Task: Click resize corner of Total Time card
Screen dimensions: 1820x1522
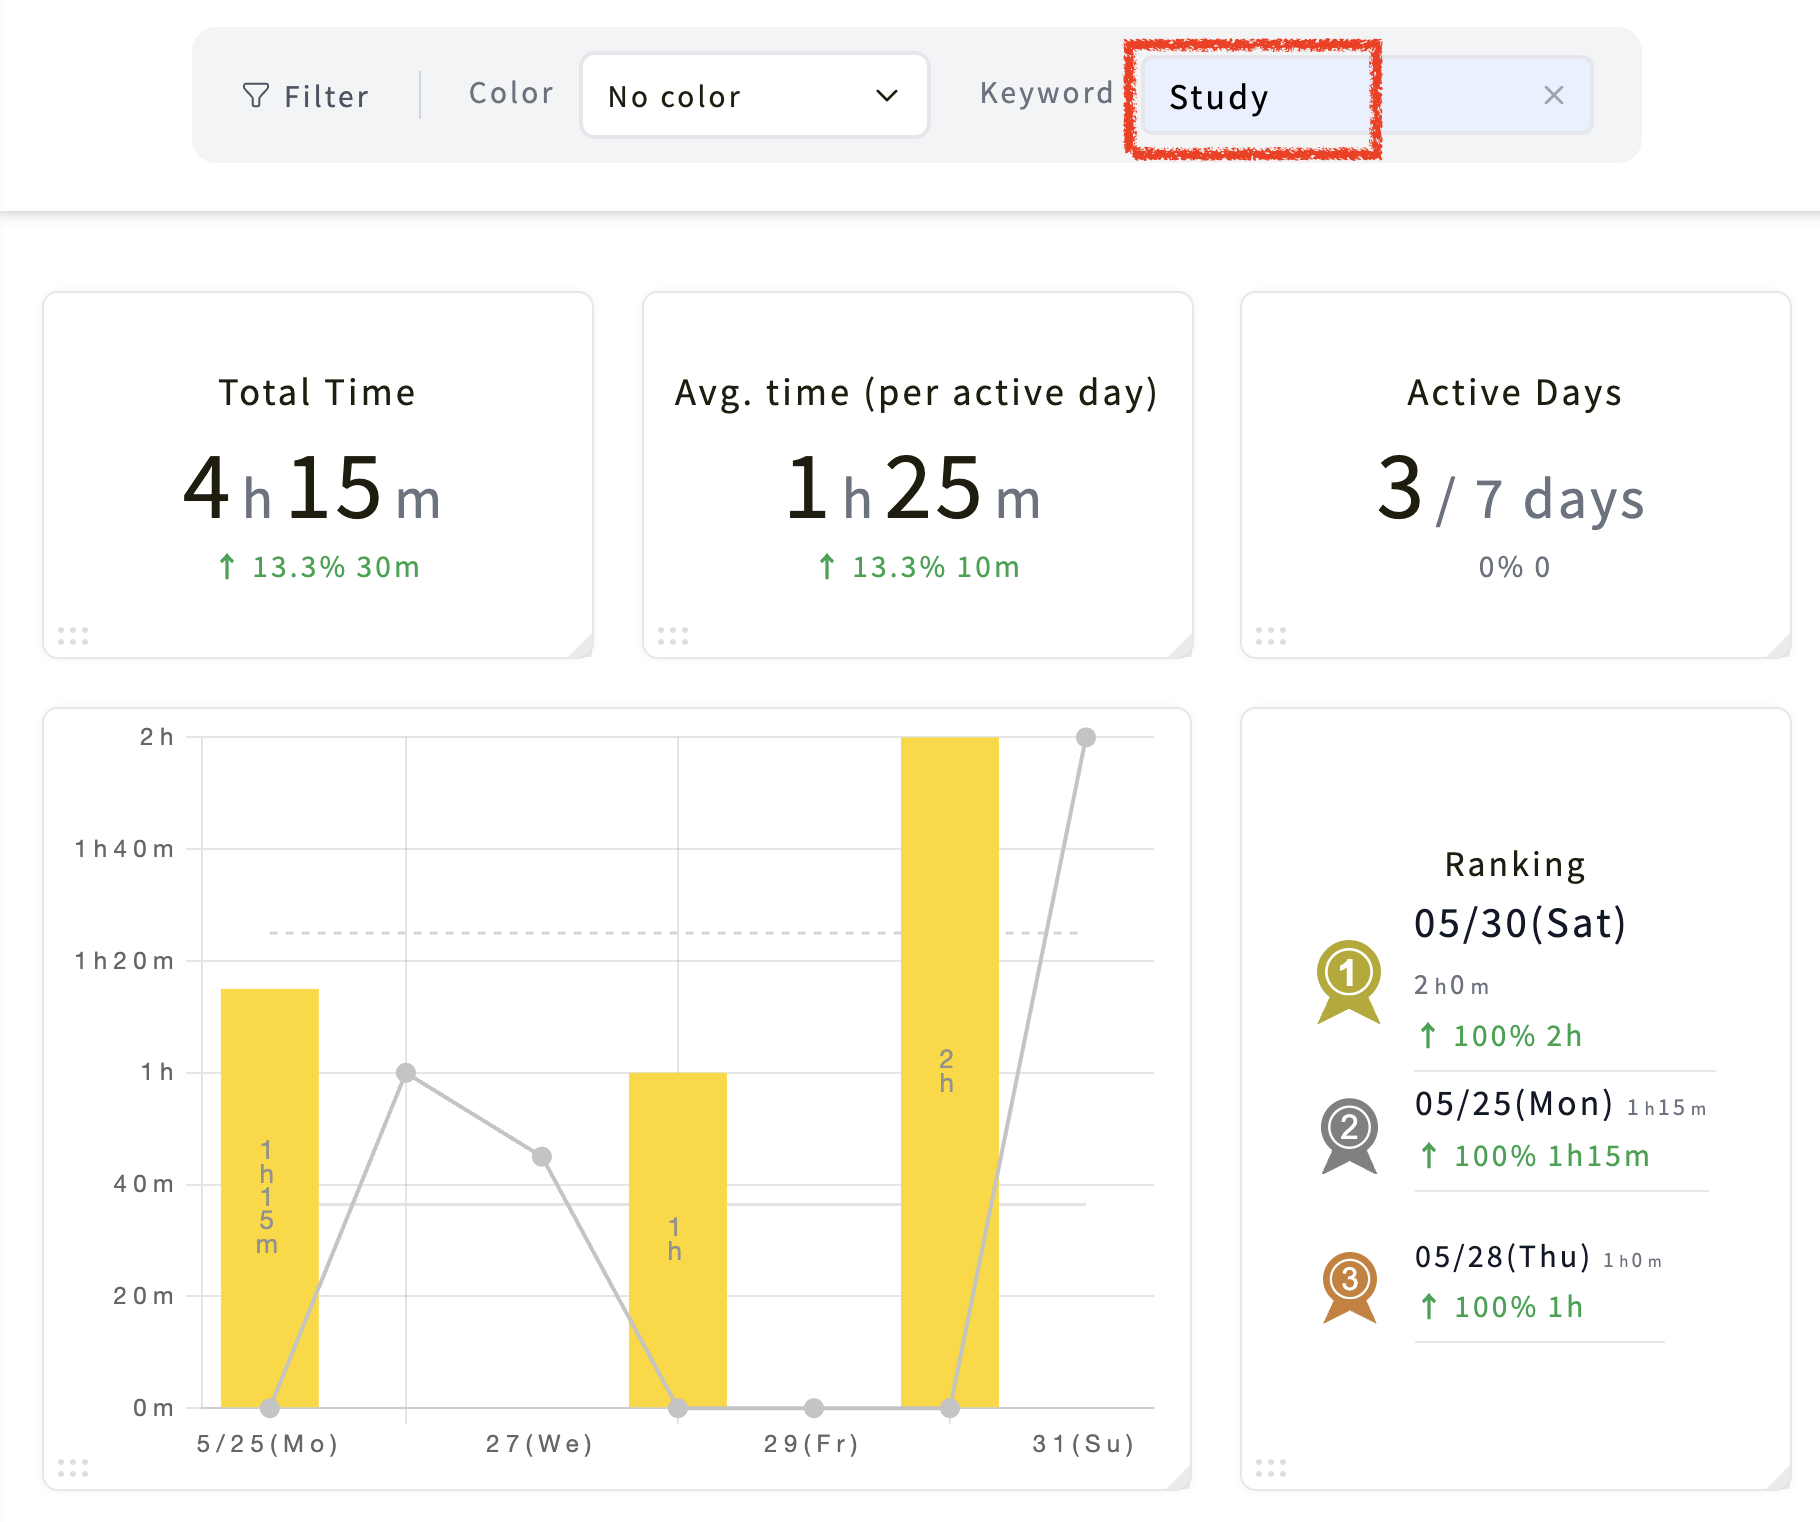Action: (582, 647)
